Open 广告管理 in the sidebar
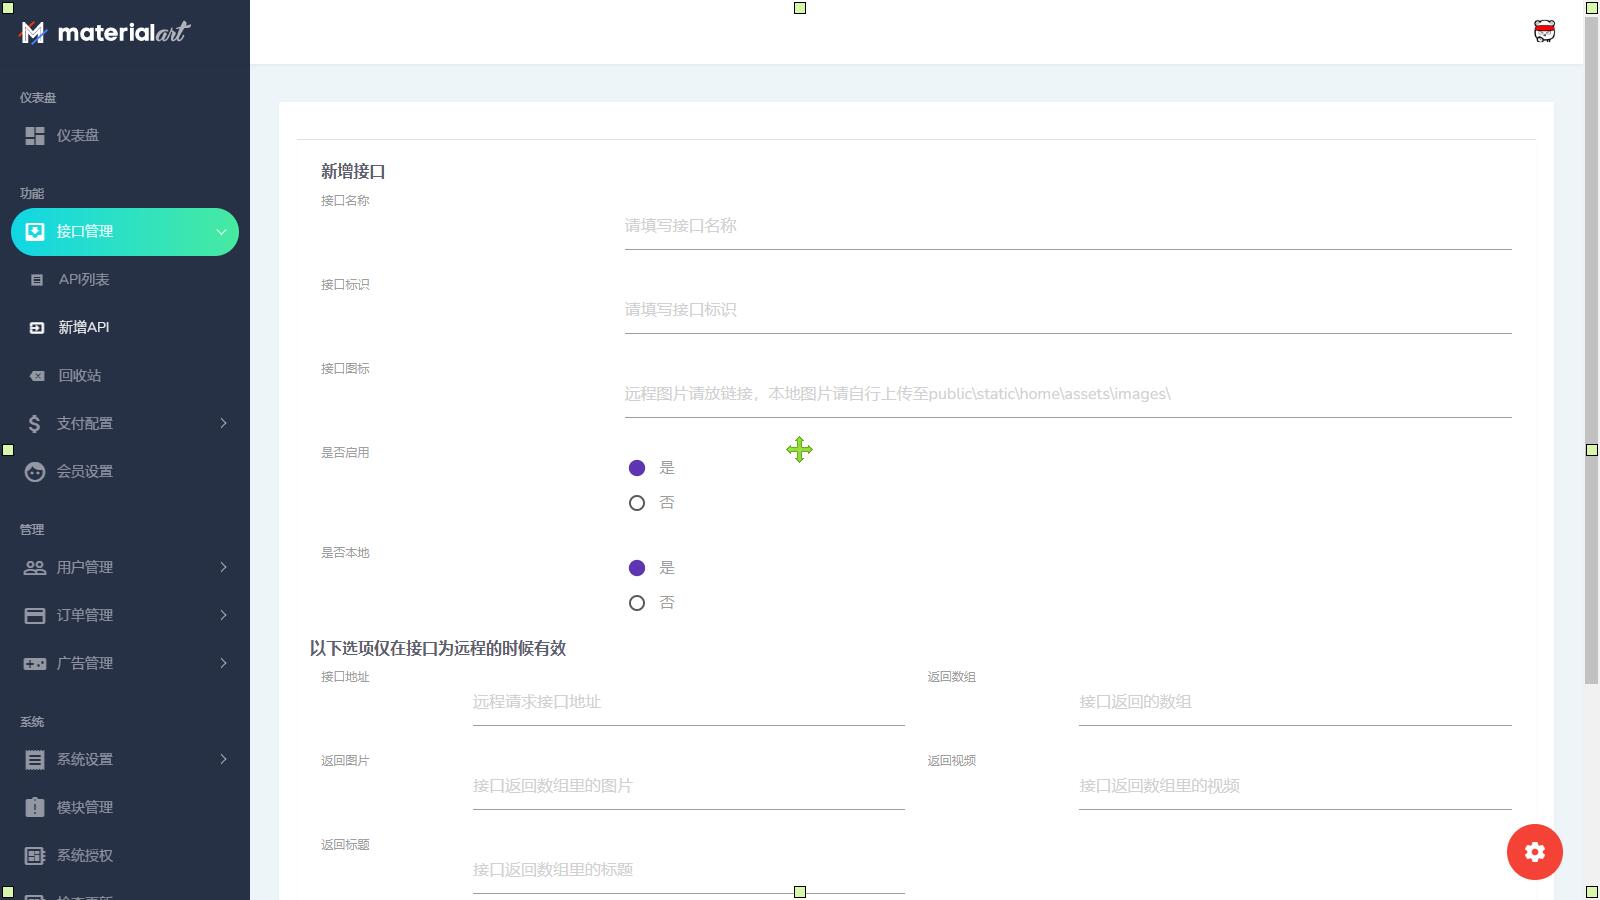This screenshot has width=1600, height=900. (85, 664)
